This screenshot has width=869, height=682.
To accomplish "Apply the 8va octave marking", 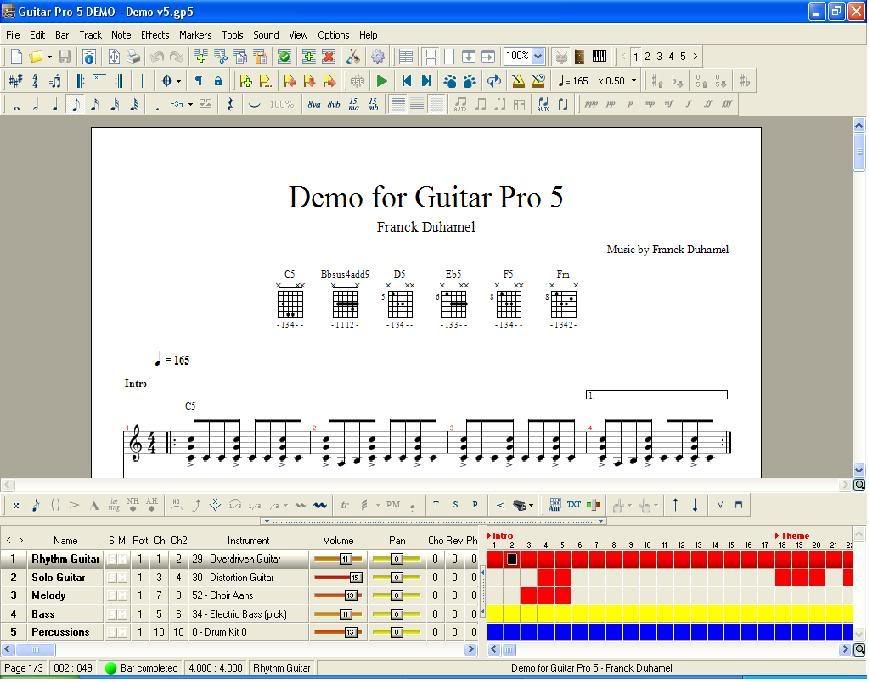I will (x=314, y=104).
